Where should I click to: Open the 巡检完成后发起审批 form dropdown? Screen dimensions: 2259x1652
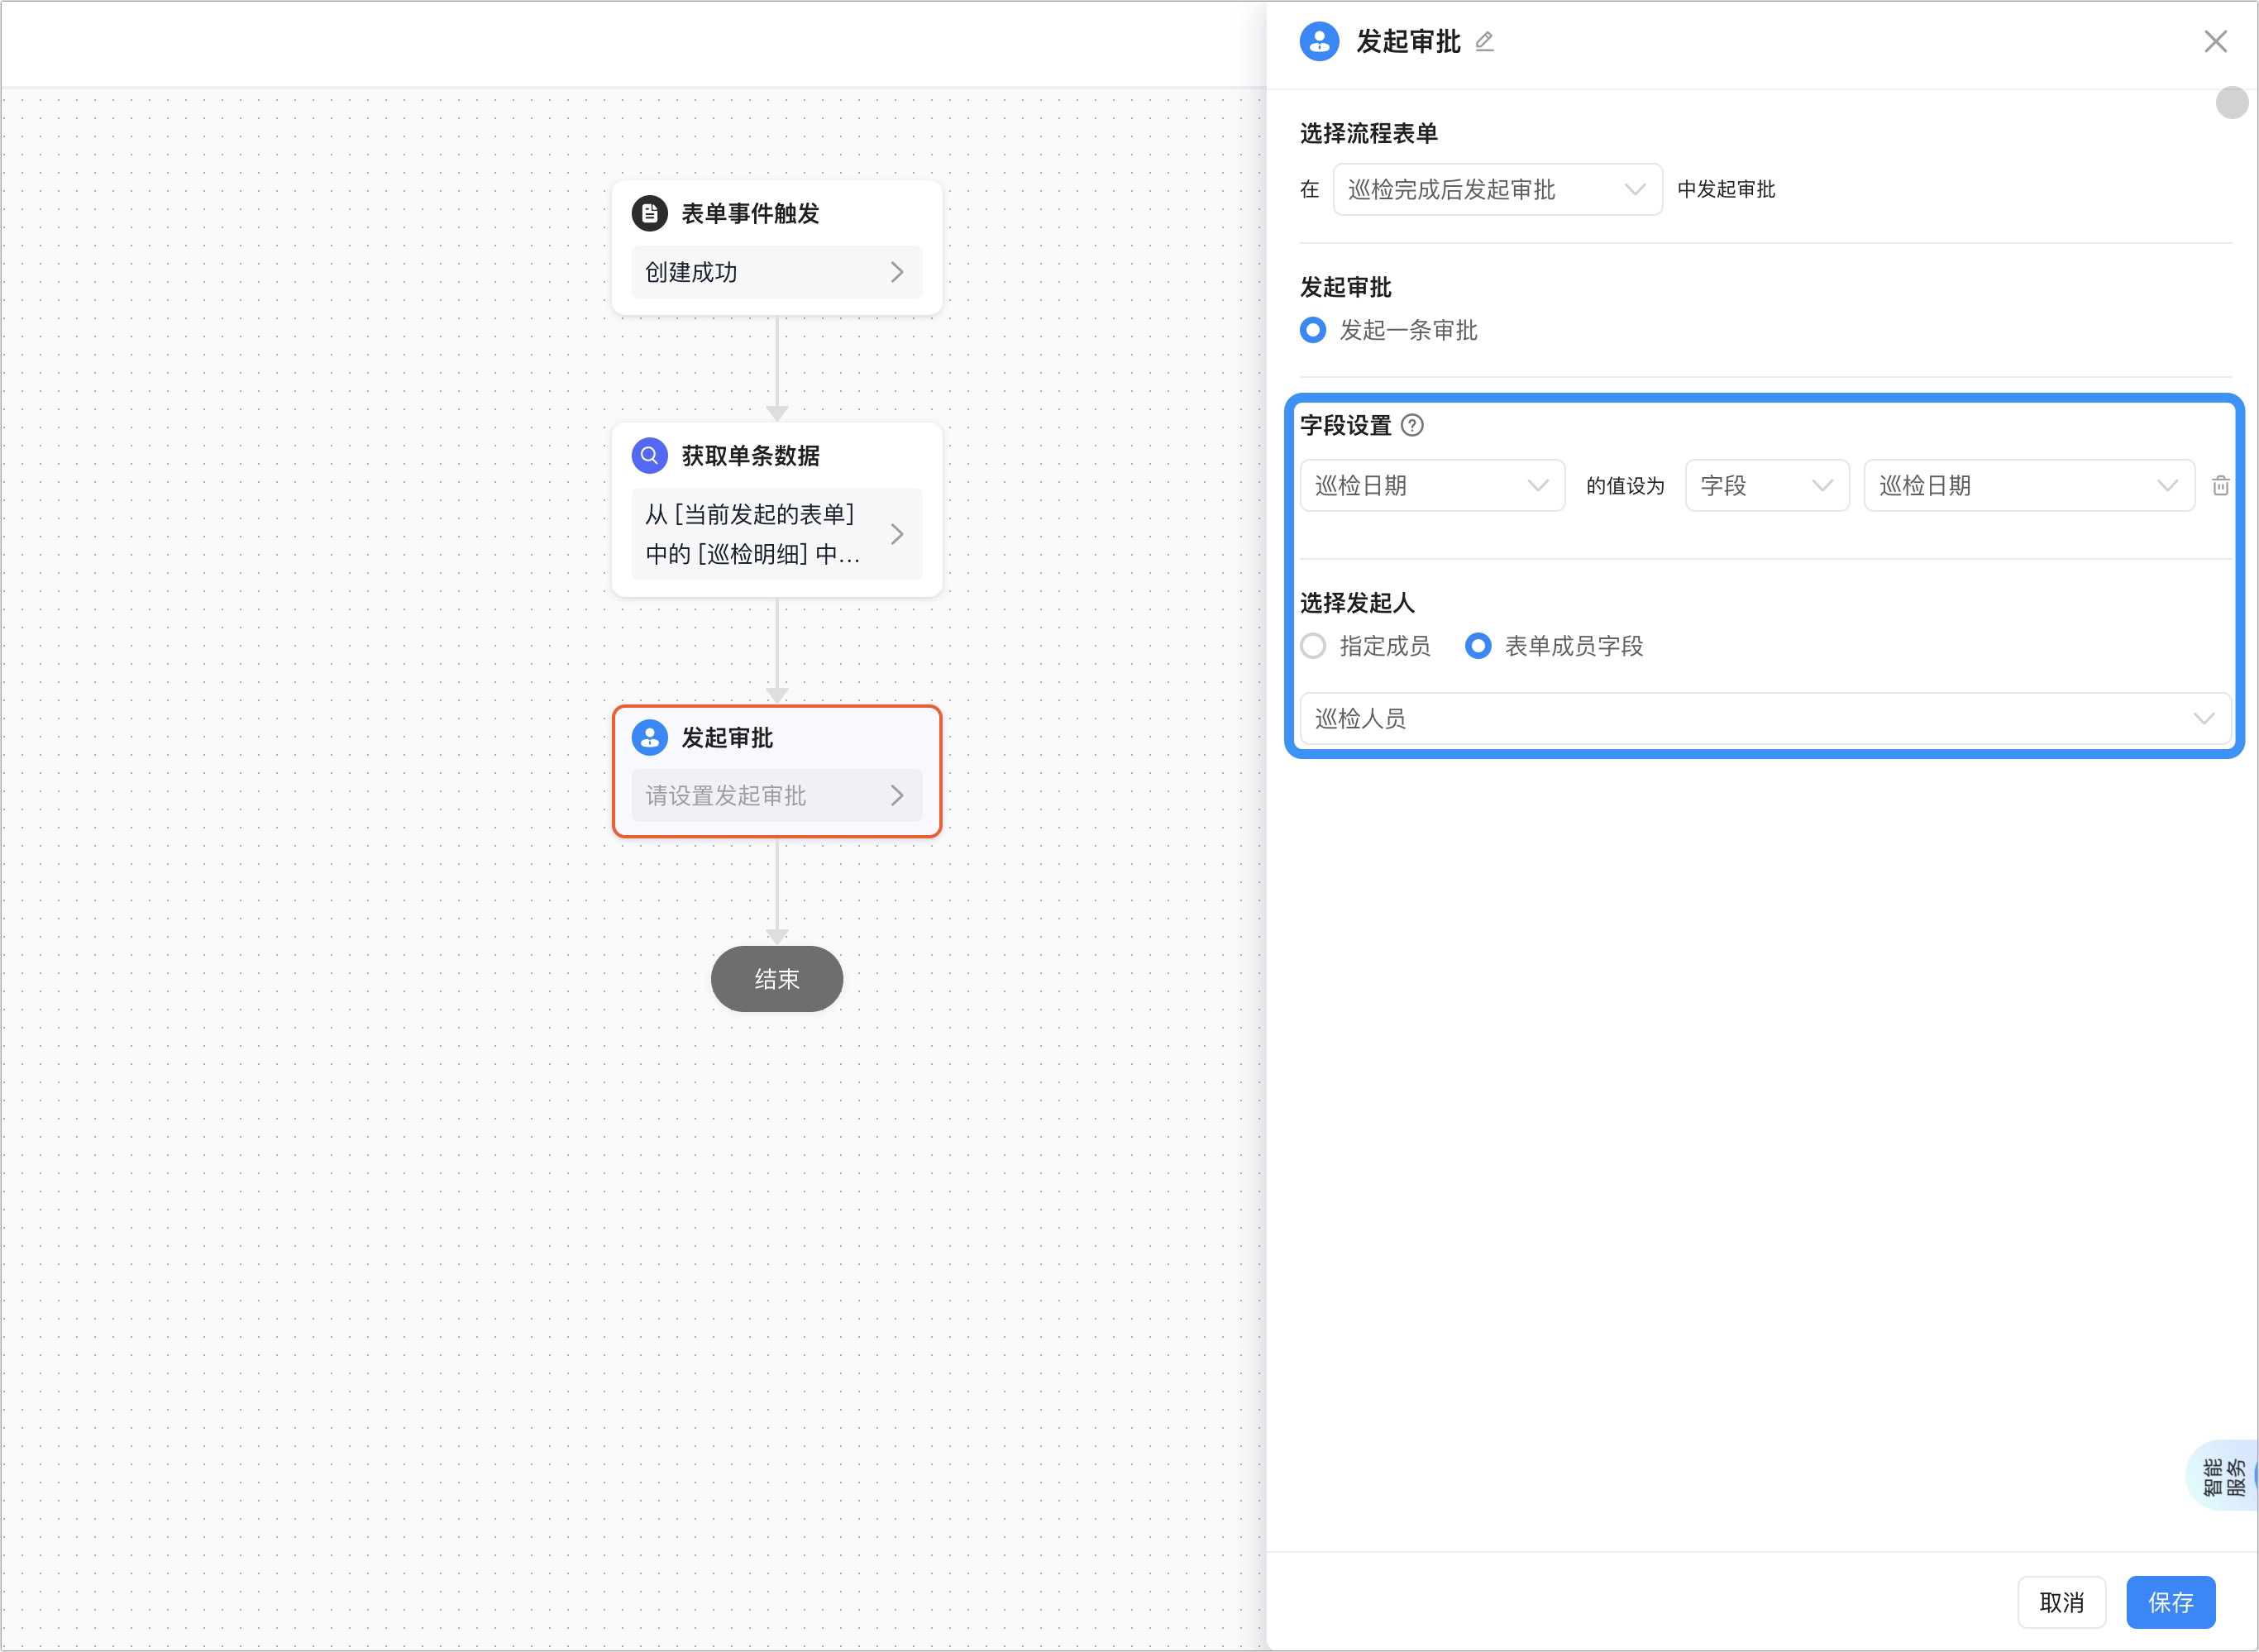click(x=1497, y=189)
